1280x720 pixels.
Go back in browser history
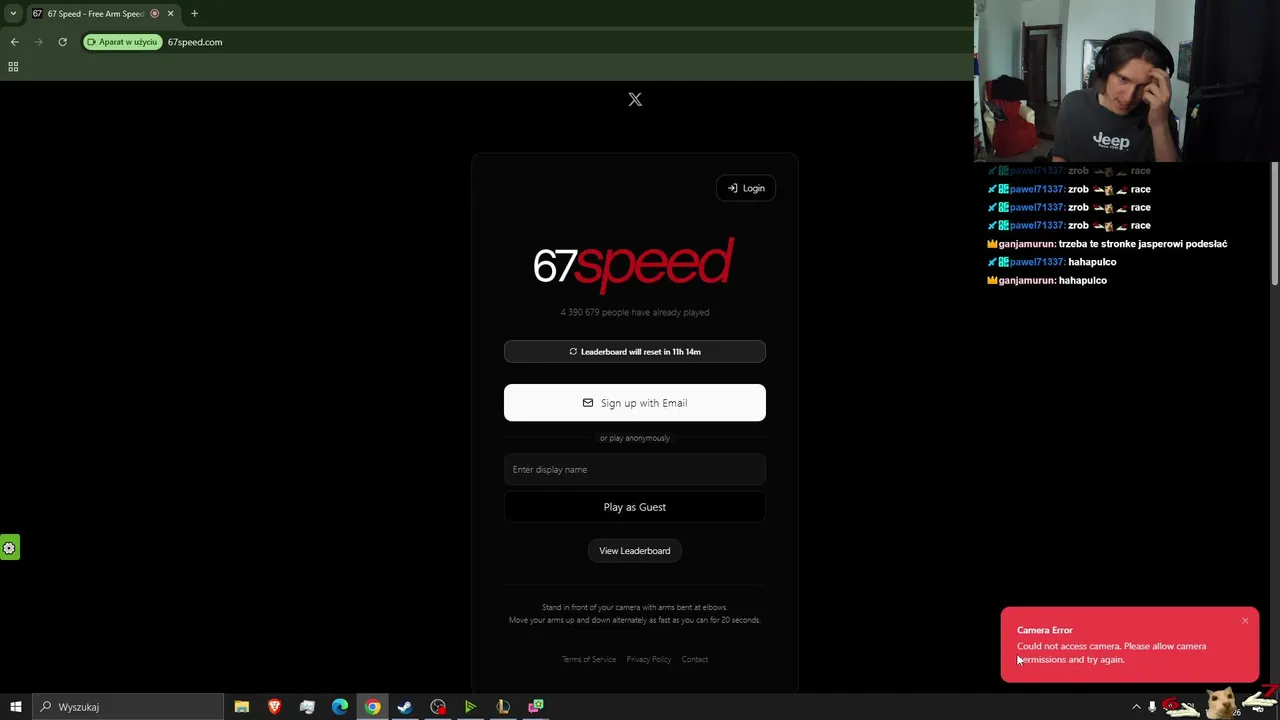(x=14, y=42)
